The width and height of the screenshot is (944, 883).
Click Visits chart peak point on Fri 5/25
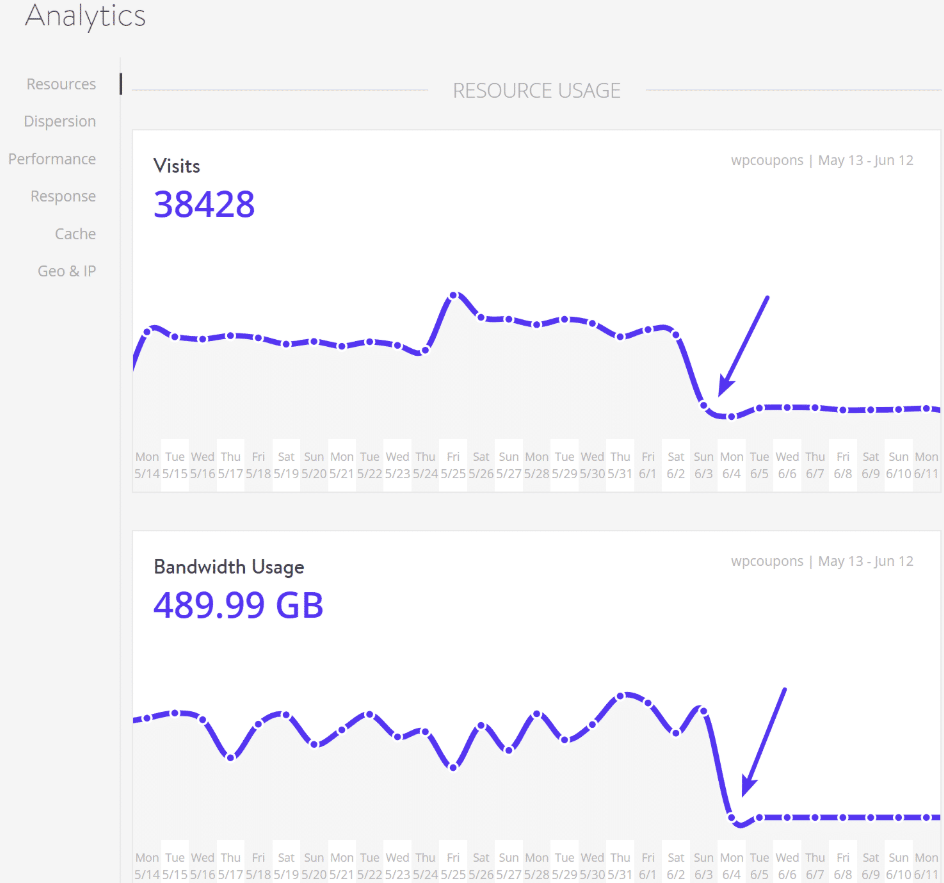(x=454, y=296)
